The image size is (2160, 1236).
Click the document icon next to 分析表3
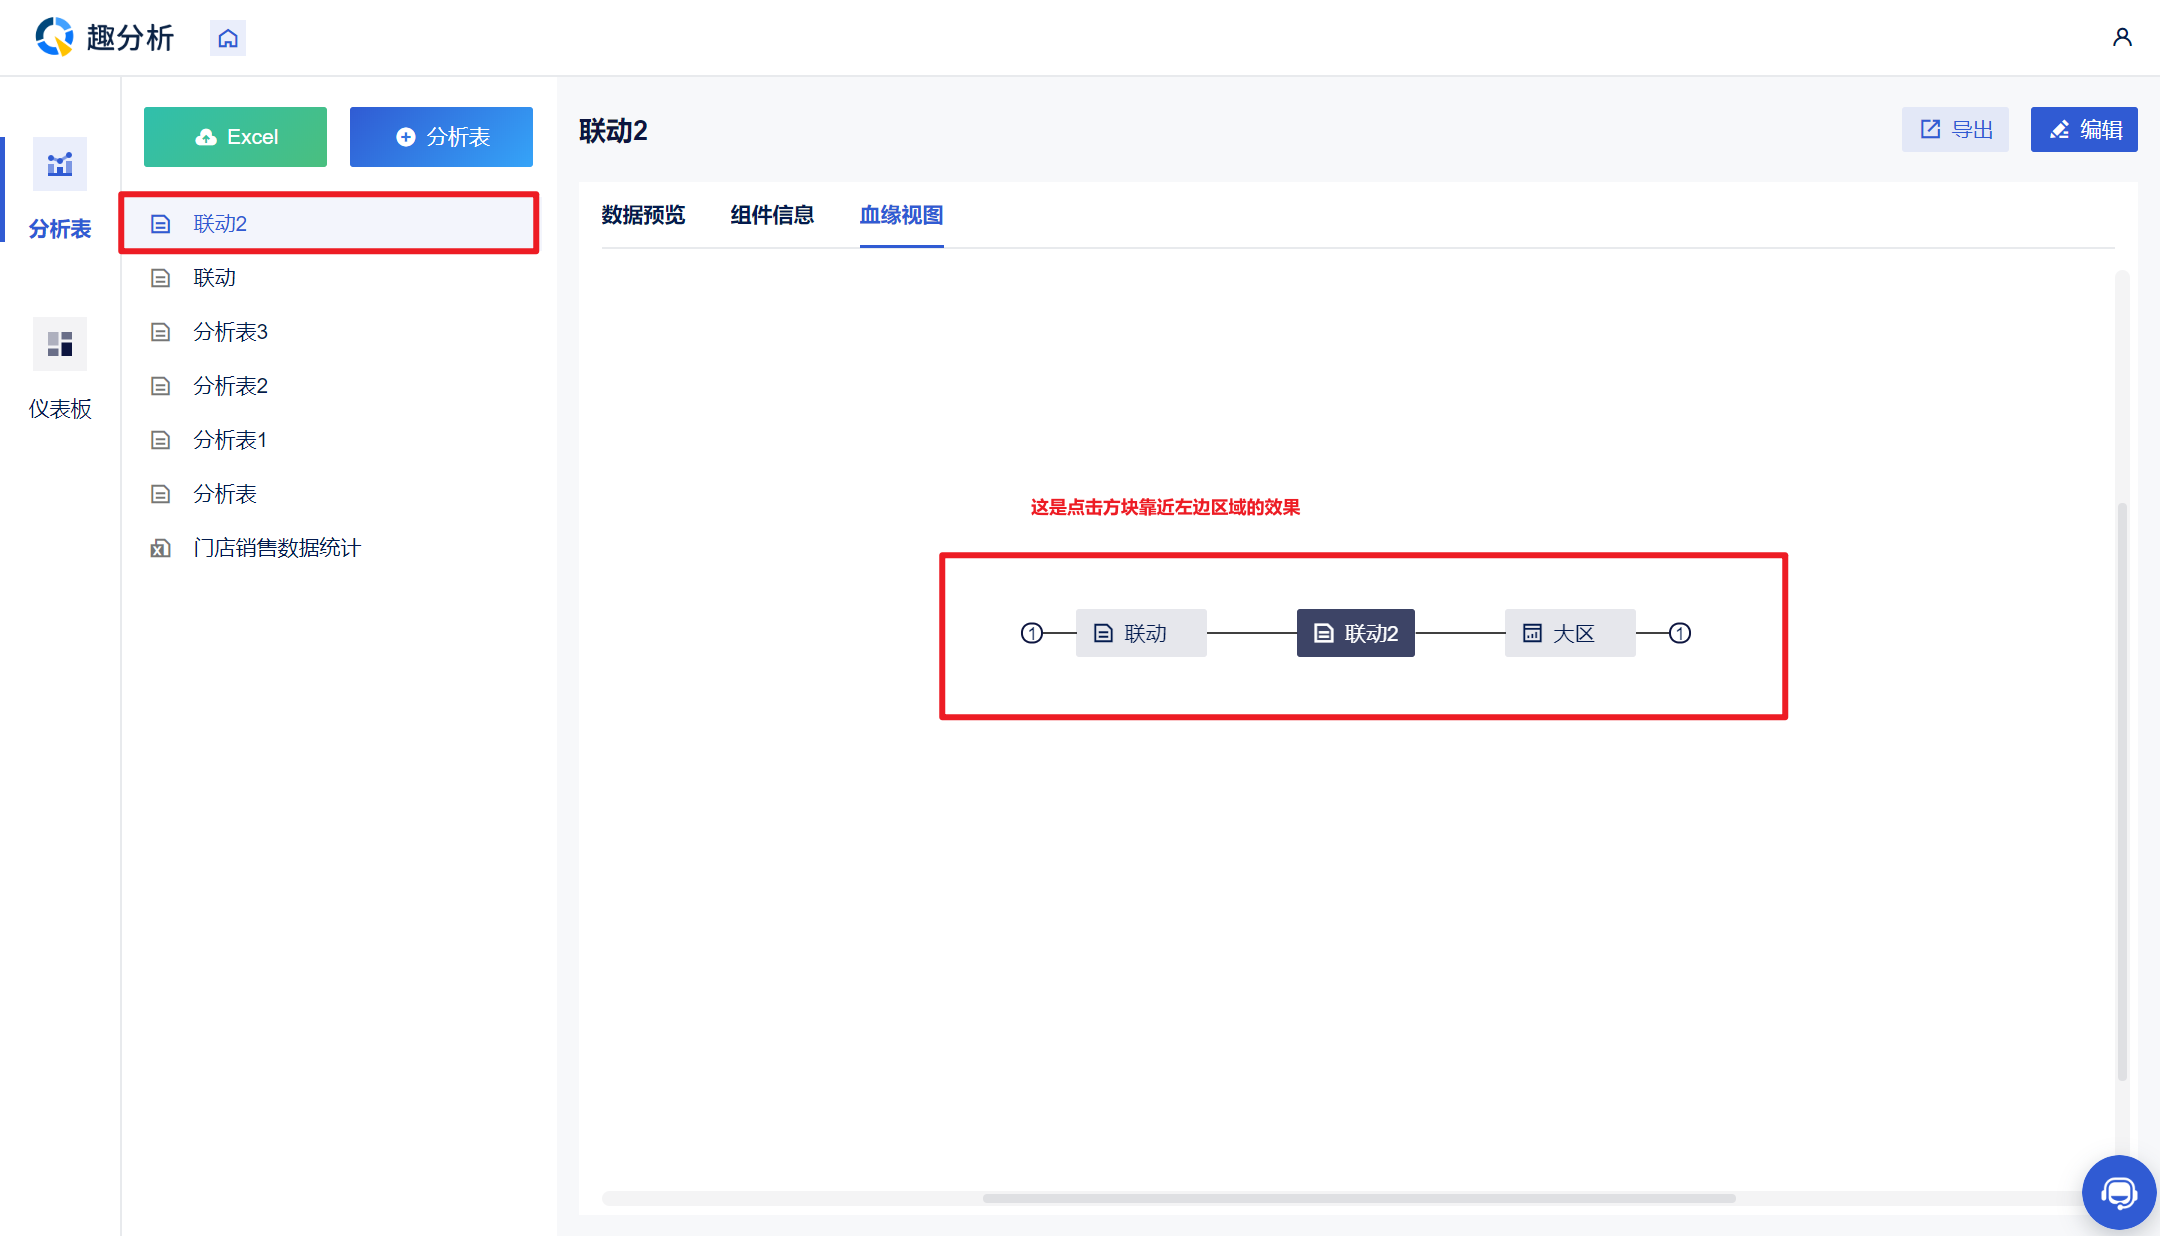160,332
